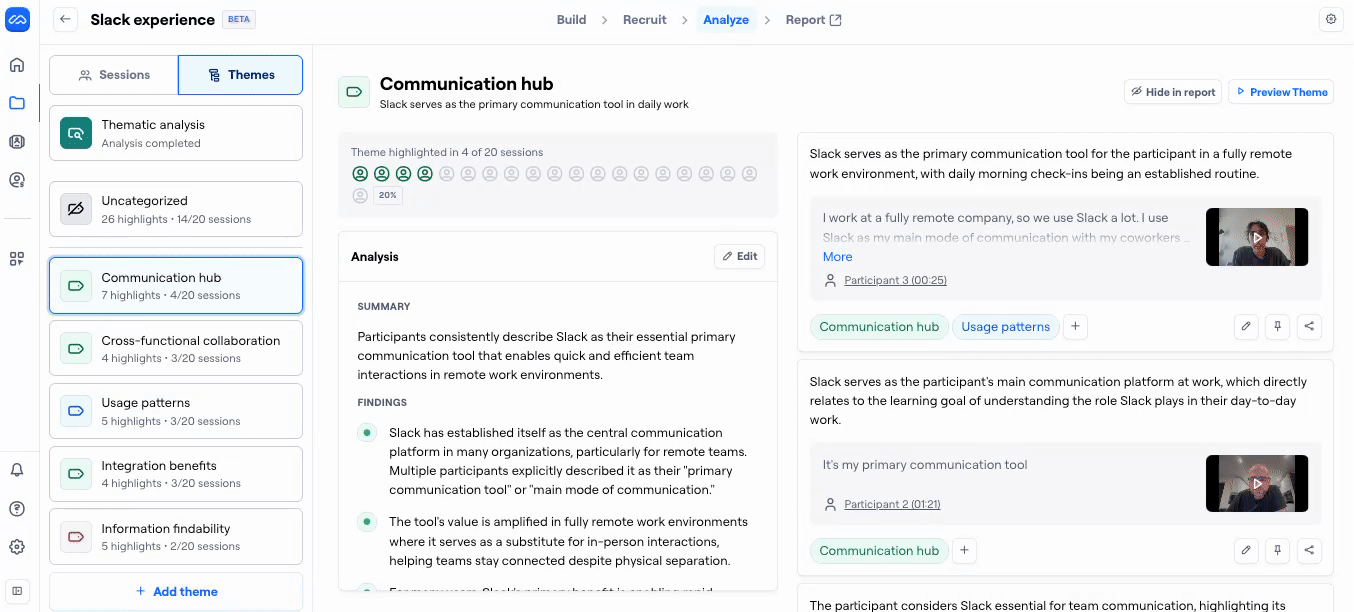The image size is (1354, 612).
Task: Share the Participant 3 highlight
Action: tap(1309, 326)
